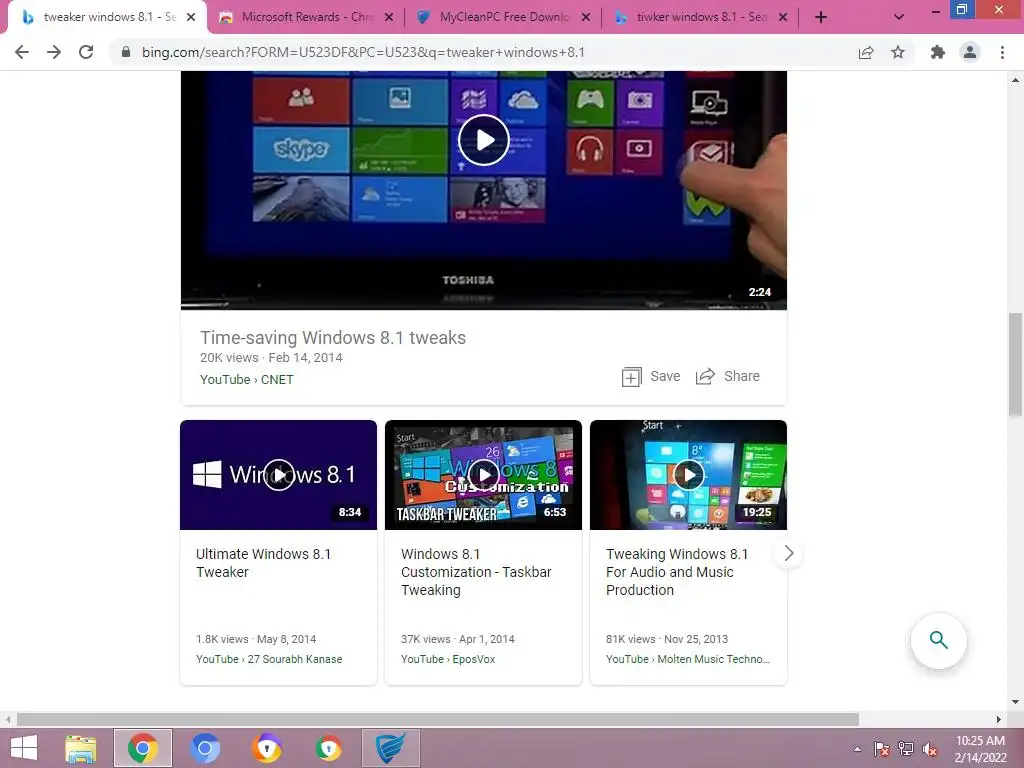Open Chrome profile avatar

970,52
